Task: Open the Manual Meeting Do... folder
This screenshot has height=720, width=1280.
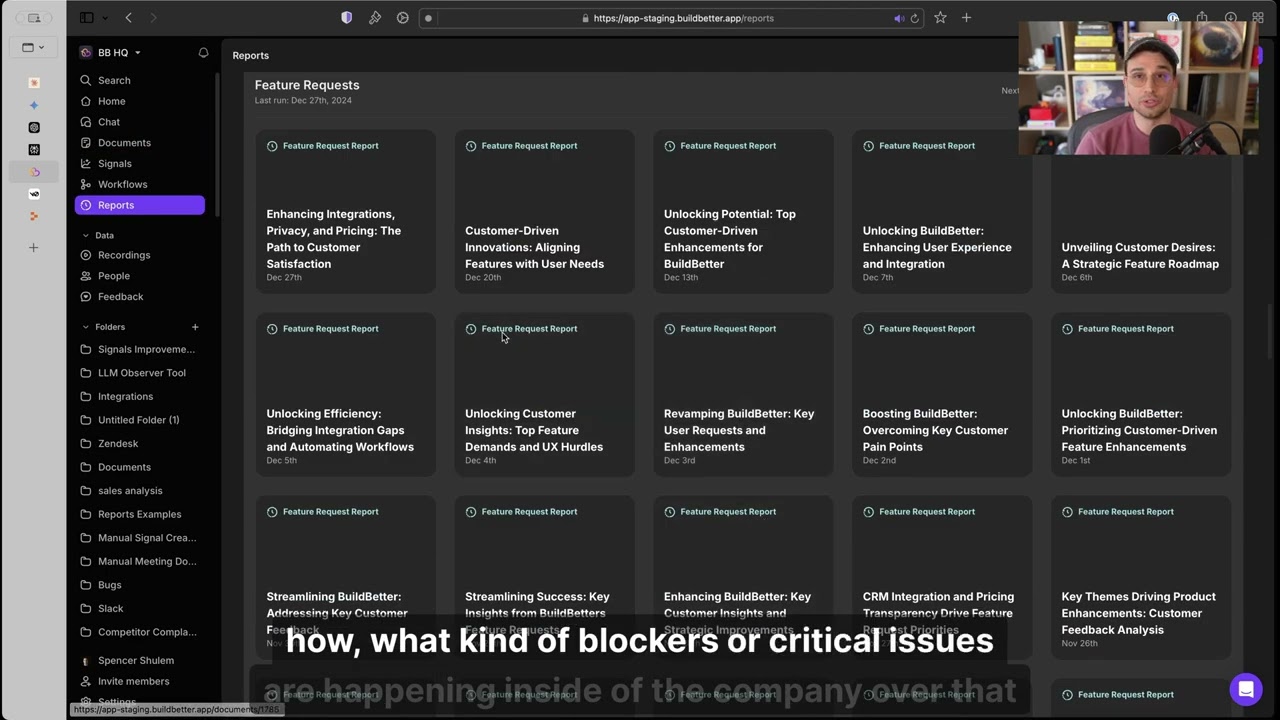Action: (x=140, y=562)
